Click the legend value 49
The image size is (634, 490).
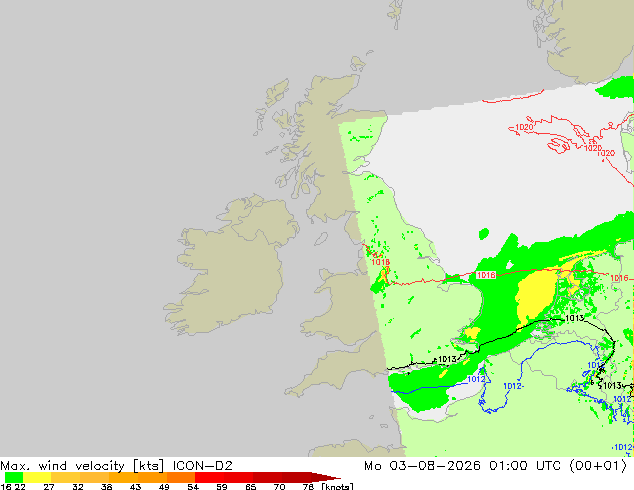[164, 486]
